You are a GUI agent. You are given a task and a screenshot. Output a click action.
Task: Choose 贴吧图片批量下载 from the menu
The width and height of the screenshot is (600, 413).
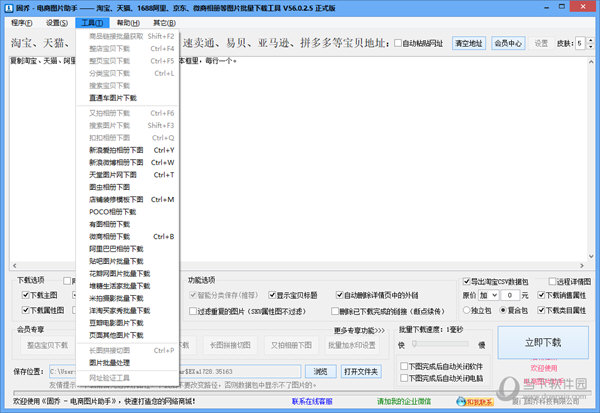pyautogui.click(x=127, y=261)
